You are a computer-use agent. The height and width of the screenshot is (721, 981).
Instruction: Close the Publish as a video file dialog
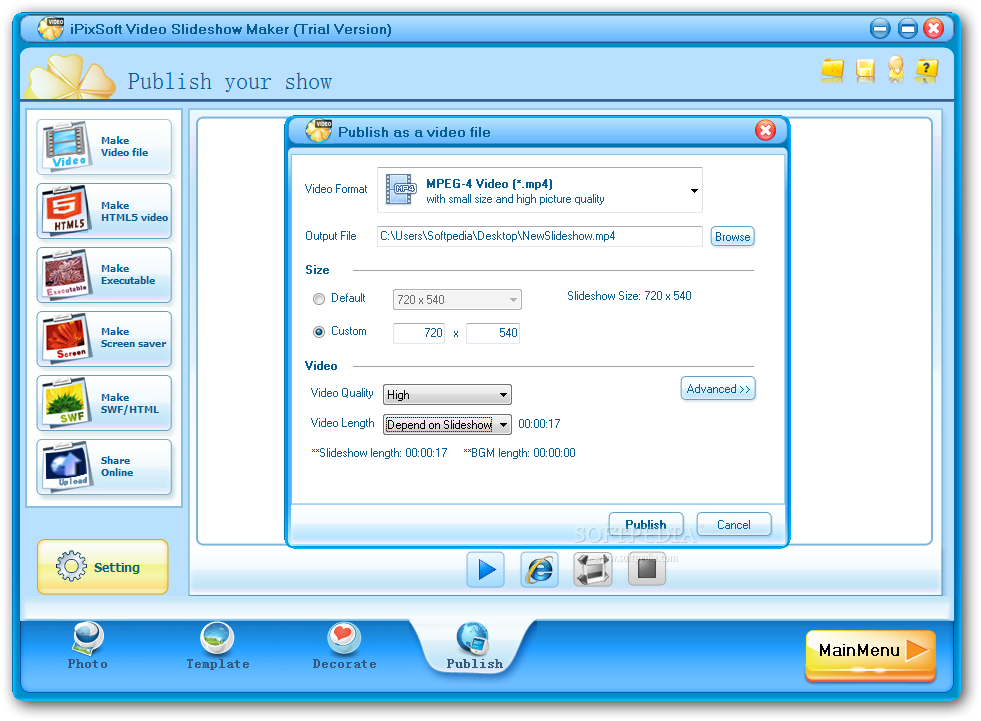click(765, 131)
